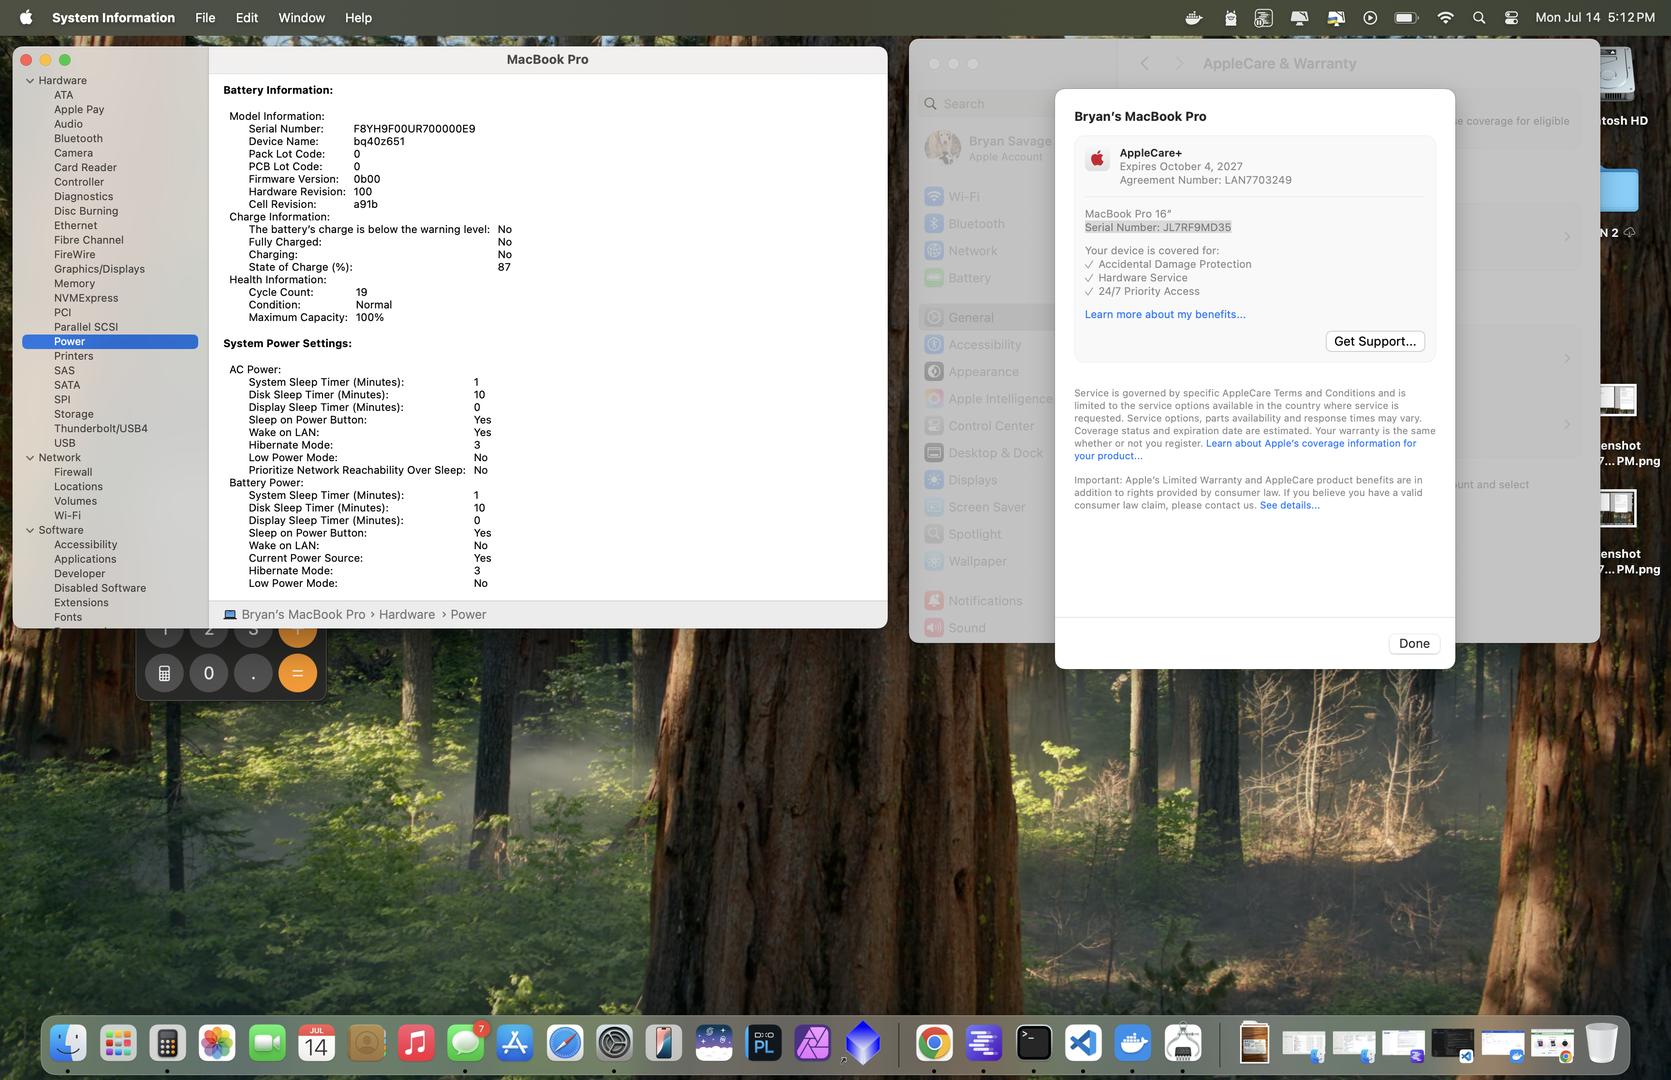Open Control Center in the menu bar

(x=1511, y=17)
